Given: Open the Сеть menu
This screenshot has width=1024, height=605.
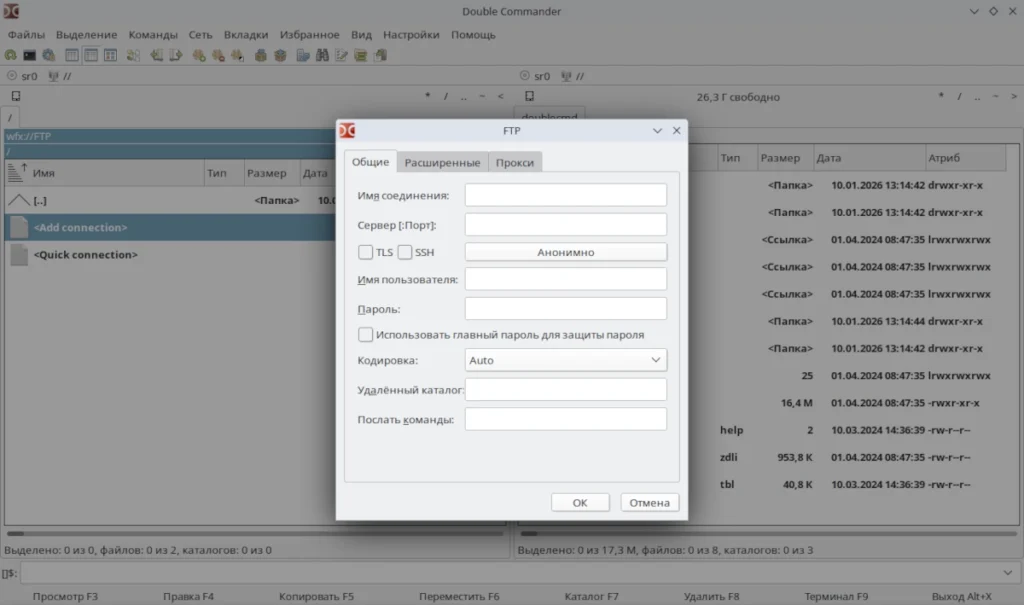Looking at the screenshot, I should [200, 35].
